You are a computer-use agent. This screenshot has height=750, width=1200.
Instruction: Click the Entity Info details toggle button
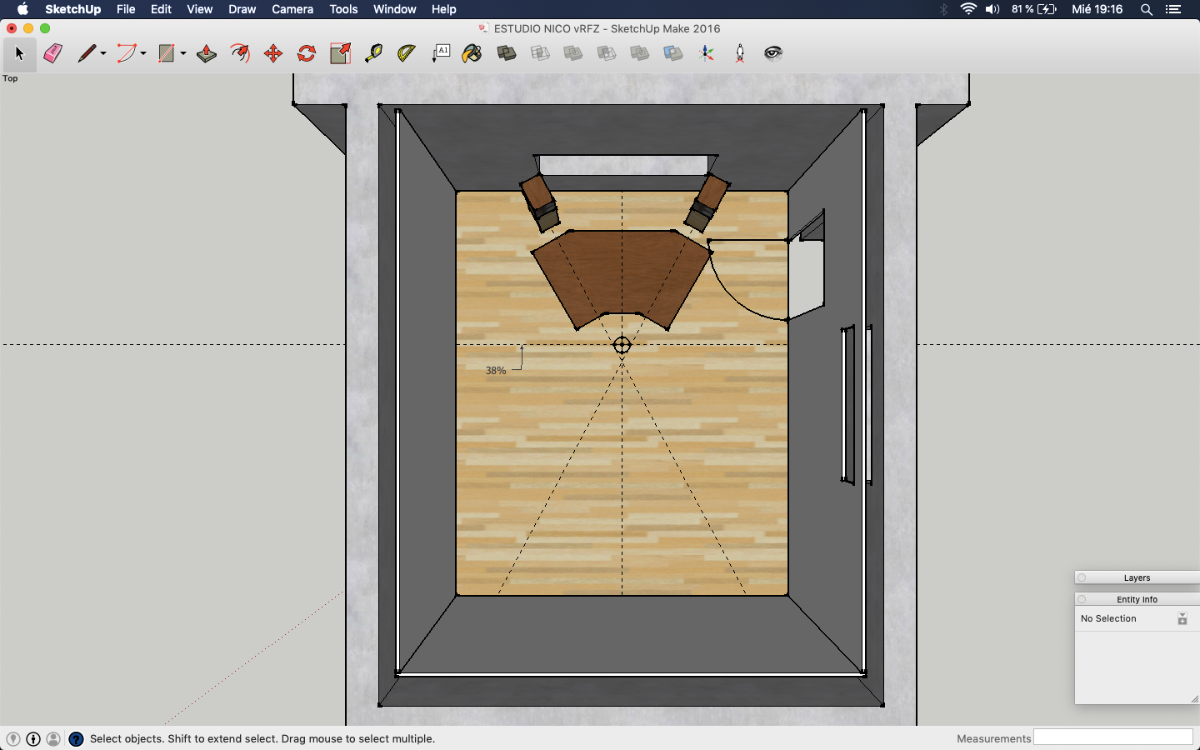coord(1182,619)
